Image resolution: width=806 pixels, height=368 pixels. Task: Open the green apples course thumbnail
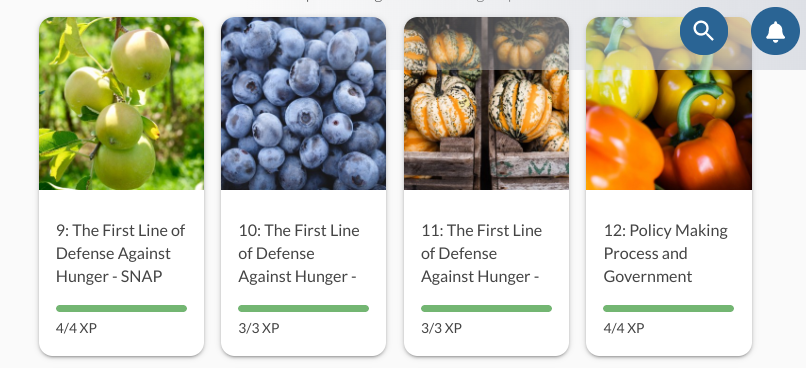pos(121,103)
